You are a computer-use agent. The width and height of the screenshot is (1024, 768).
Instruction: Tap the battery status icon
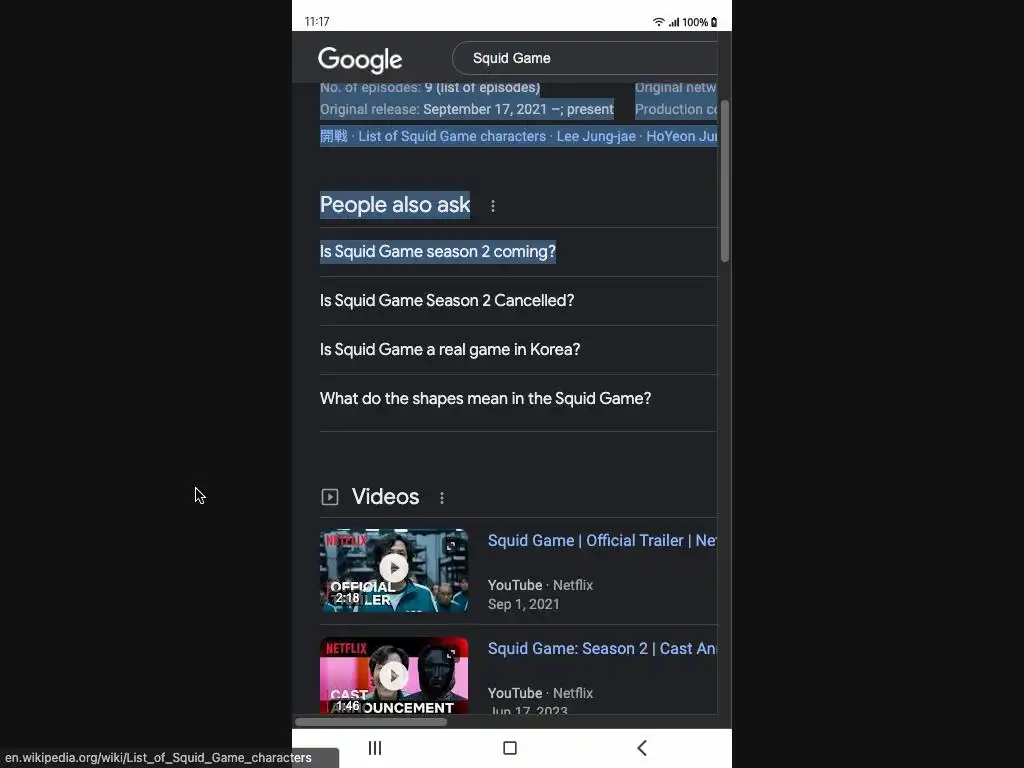tap(714, 22)
